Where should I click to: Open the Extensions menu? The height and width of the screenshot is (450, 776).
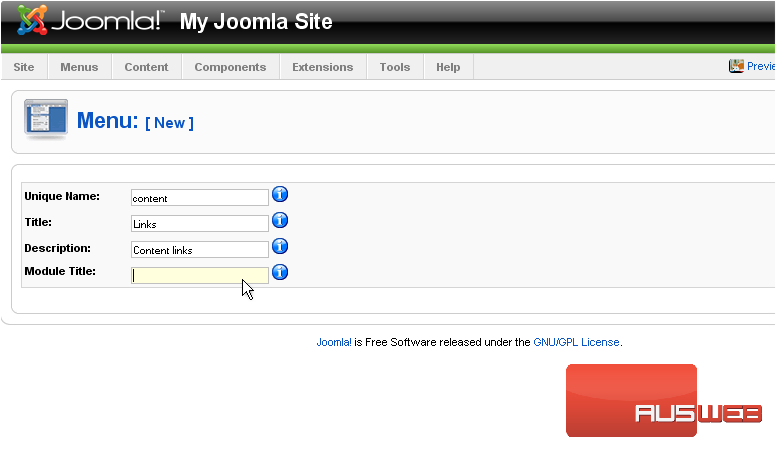[x=322, y=67]
